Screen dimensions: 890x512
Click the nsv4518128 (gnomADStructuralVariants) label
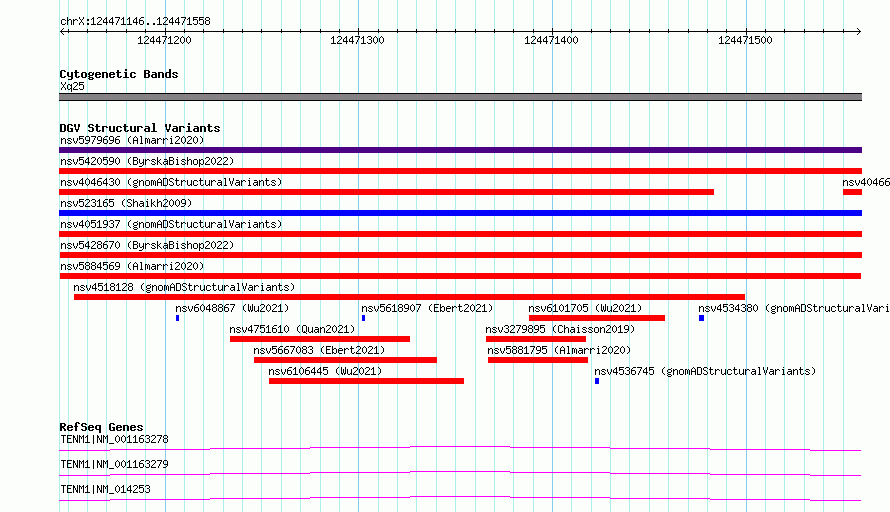pos(184,287)
